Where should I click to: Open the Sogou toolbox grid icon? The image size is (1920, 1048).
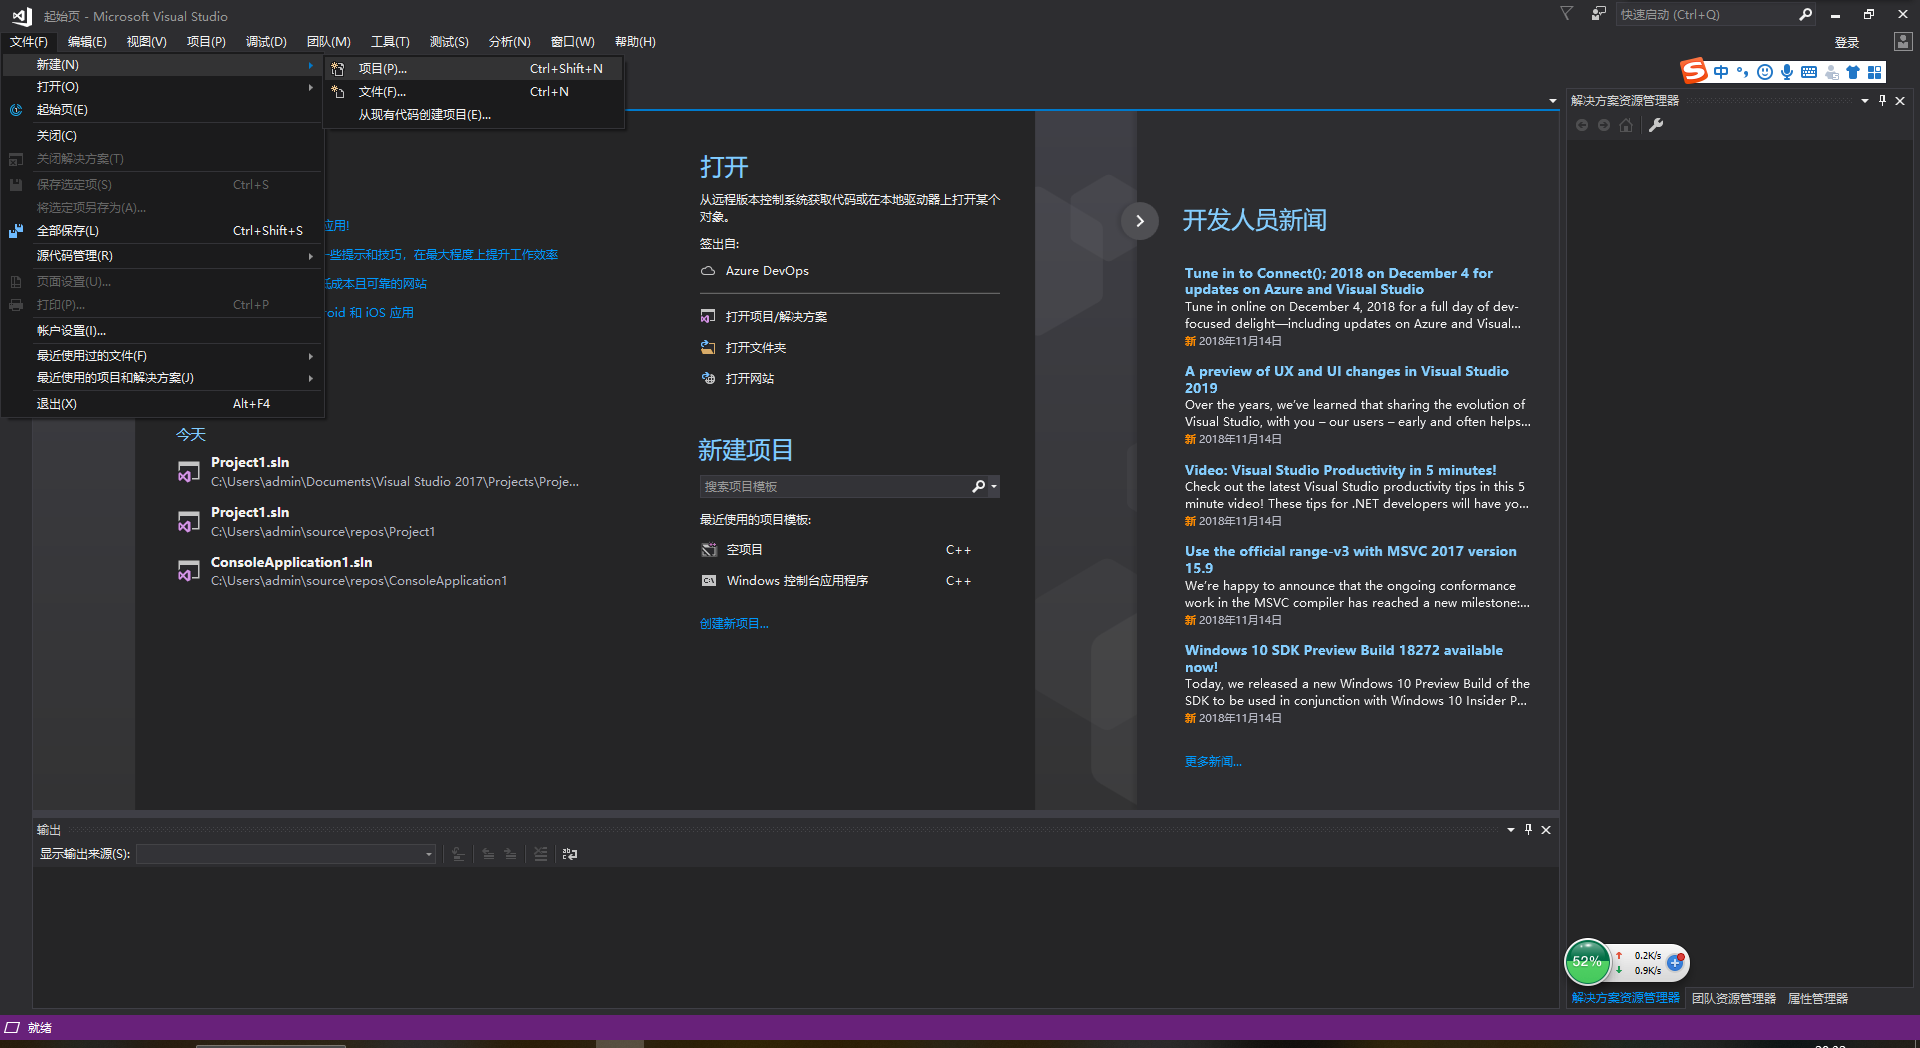click(x=1875, y=72)
